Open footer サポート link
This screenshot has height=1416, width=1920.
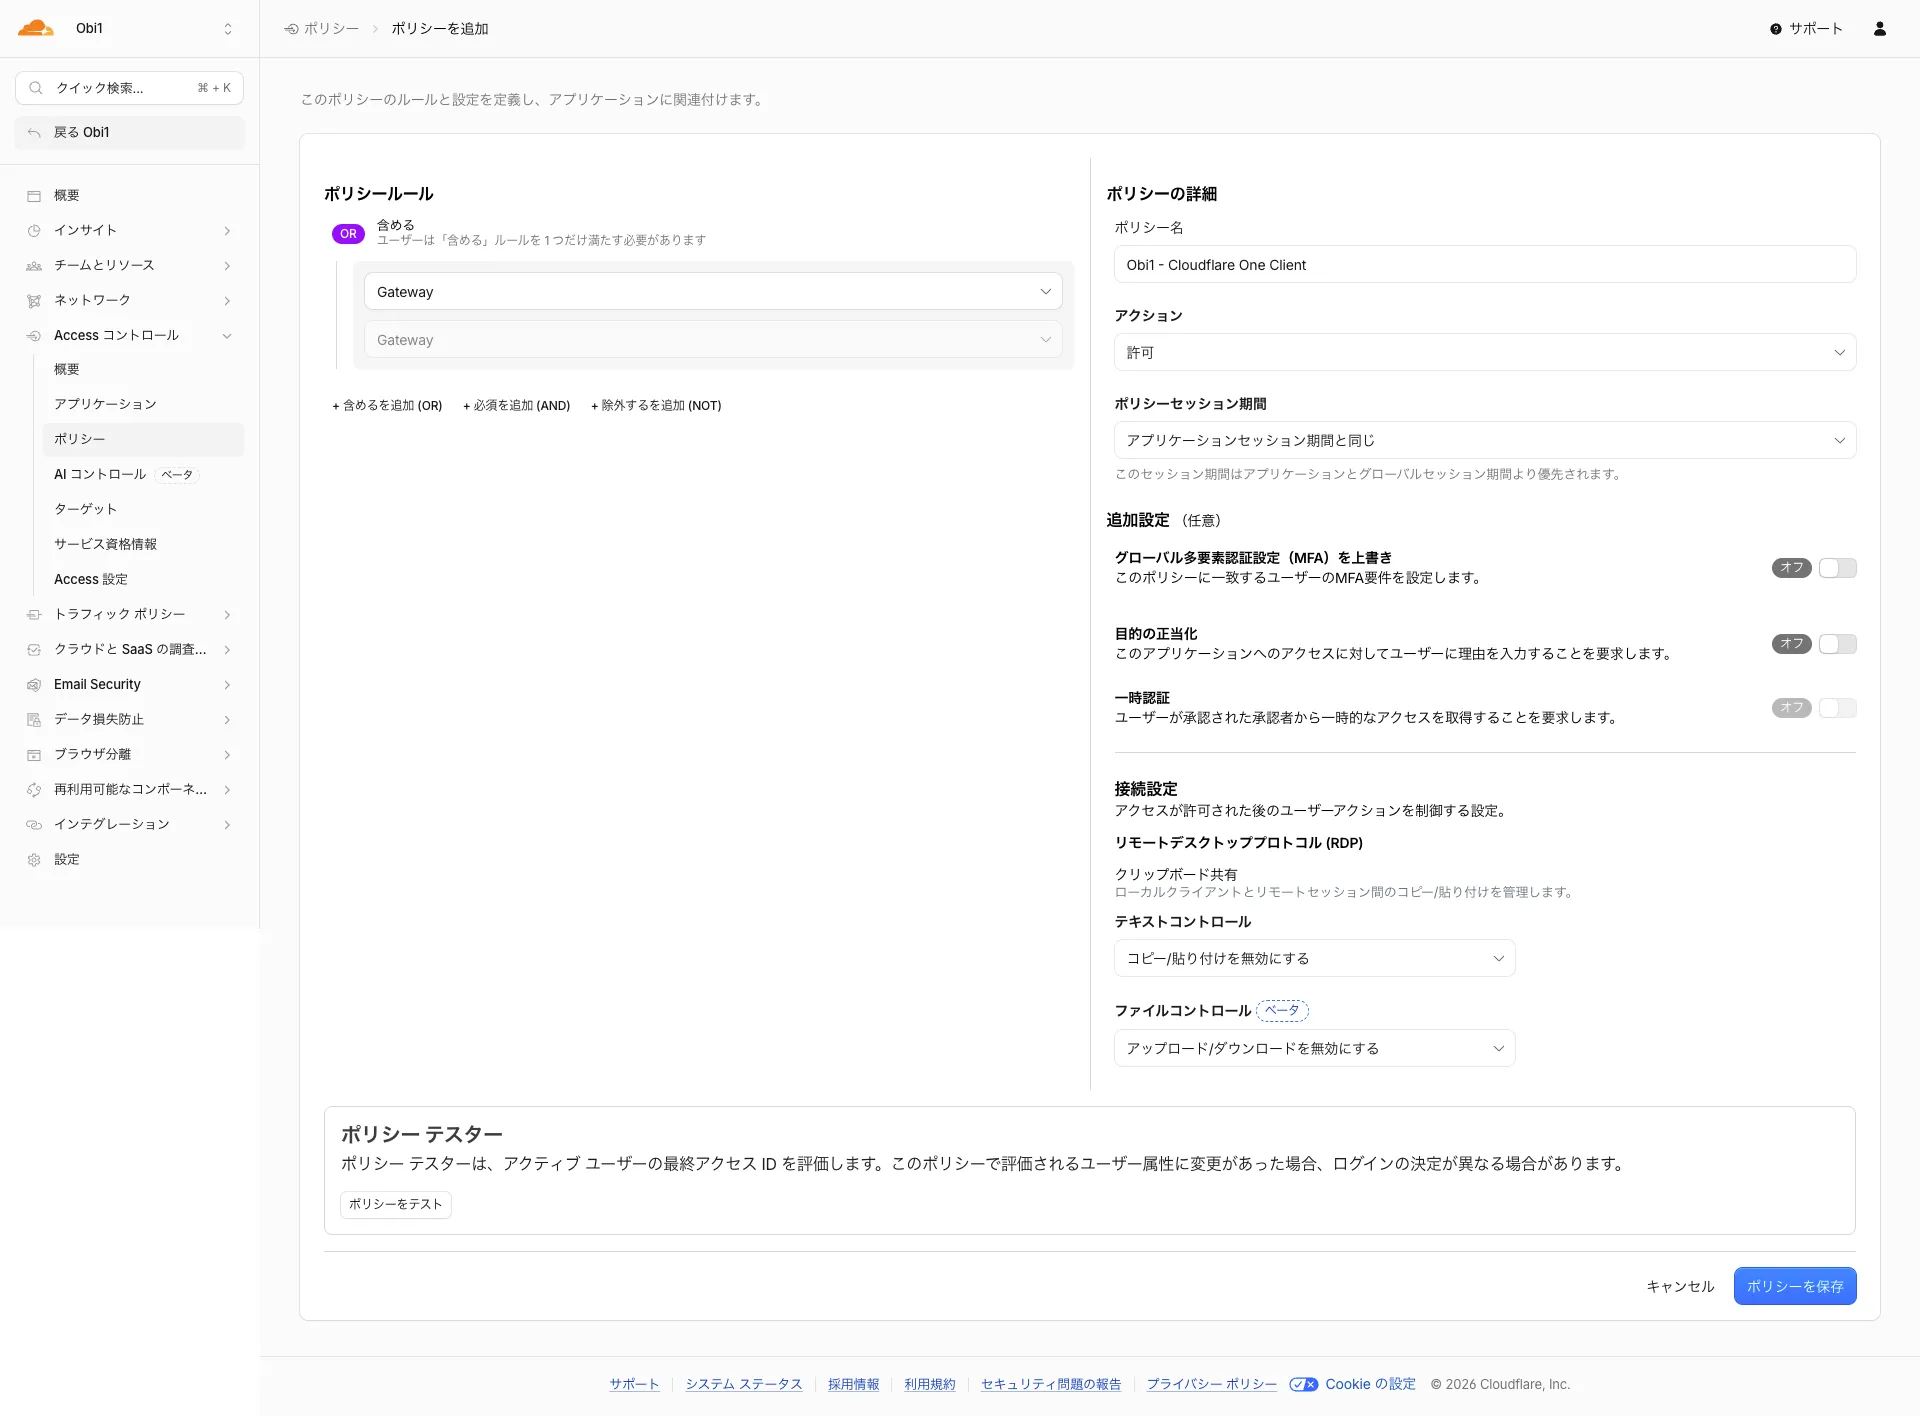[634, 1385]
